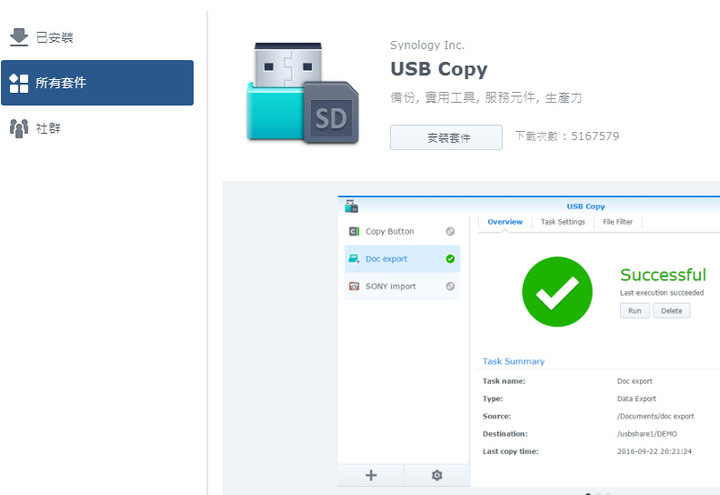Click the Last execution succeeded message
This screenshot has width=720, height=495.
pyautogui.click(x=662, y=292)
